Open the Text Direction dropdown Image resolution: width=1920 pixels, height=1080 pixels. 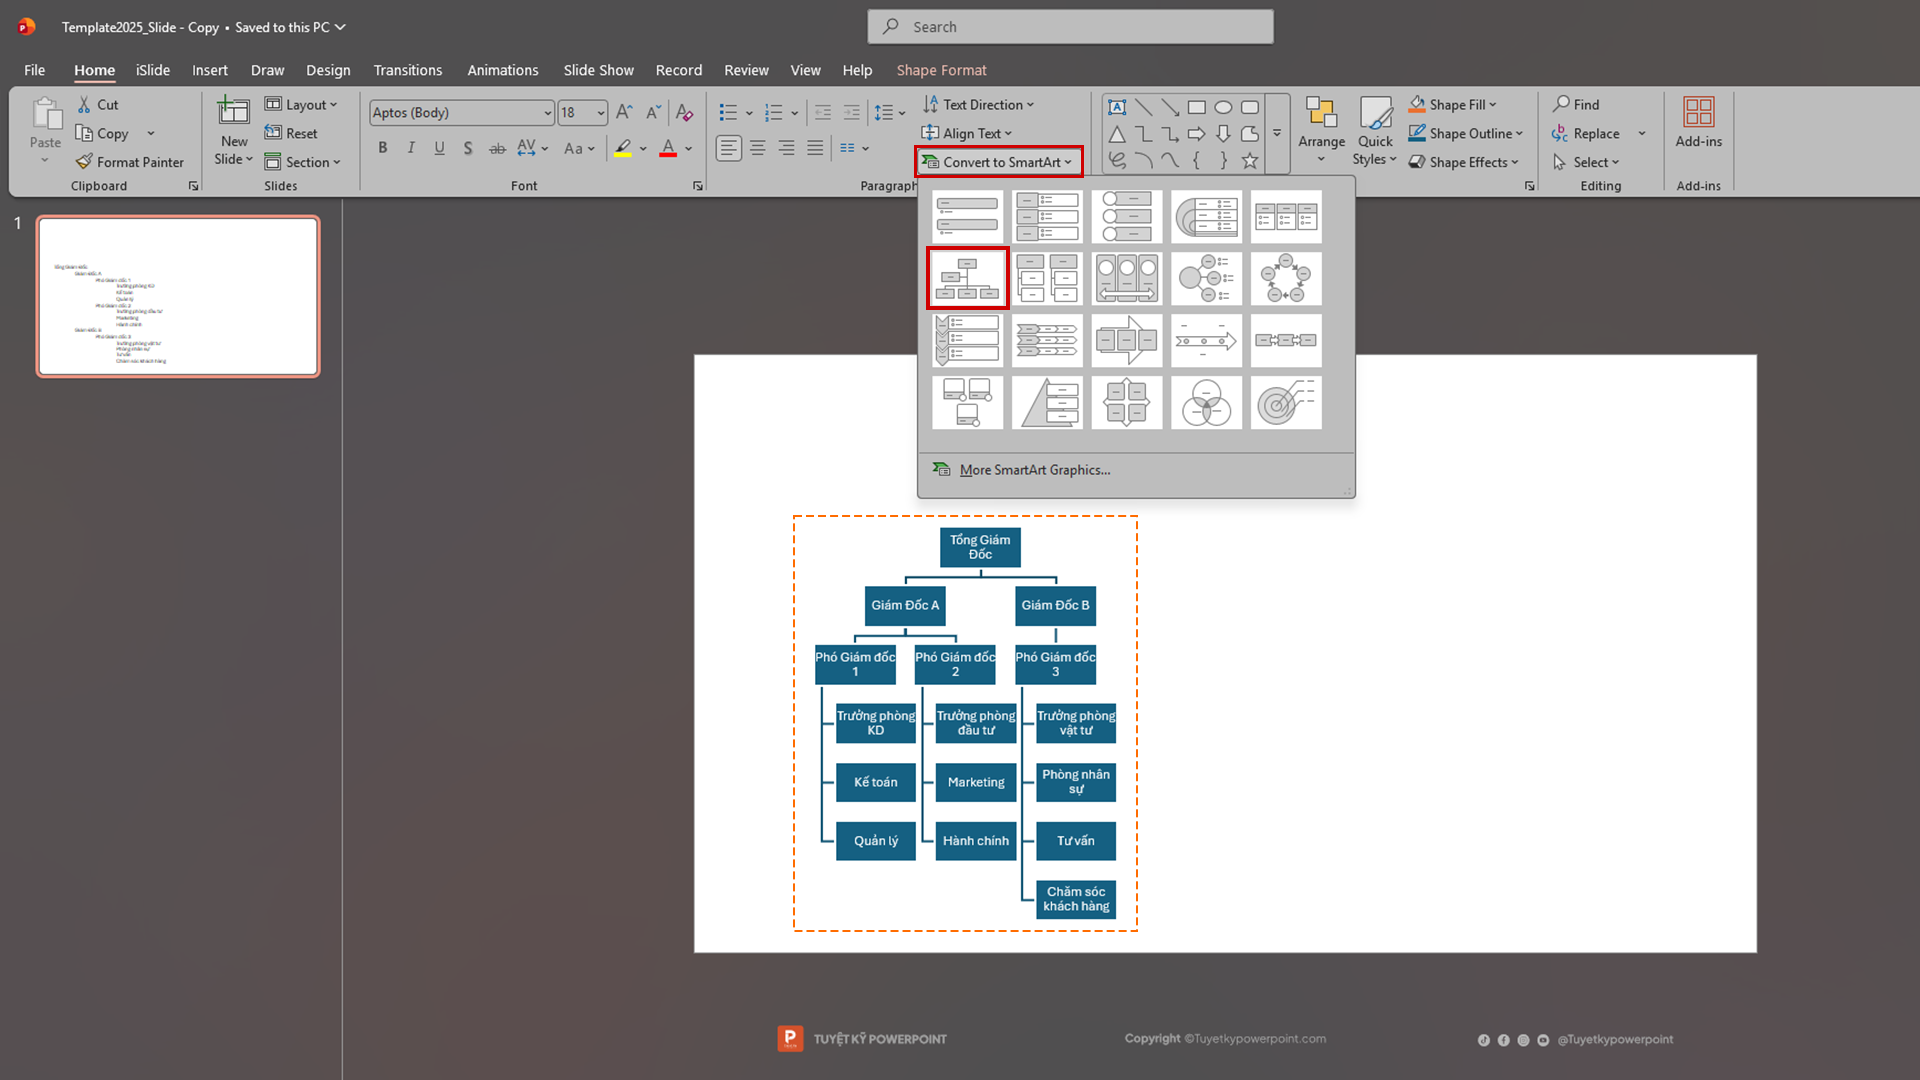(978, 104)
